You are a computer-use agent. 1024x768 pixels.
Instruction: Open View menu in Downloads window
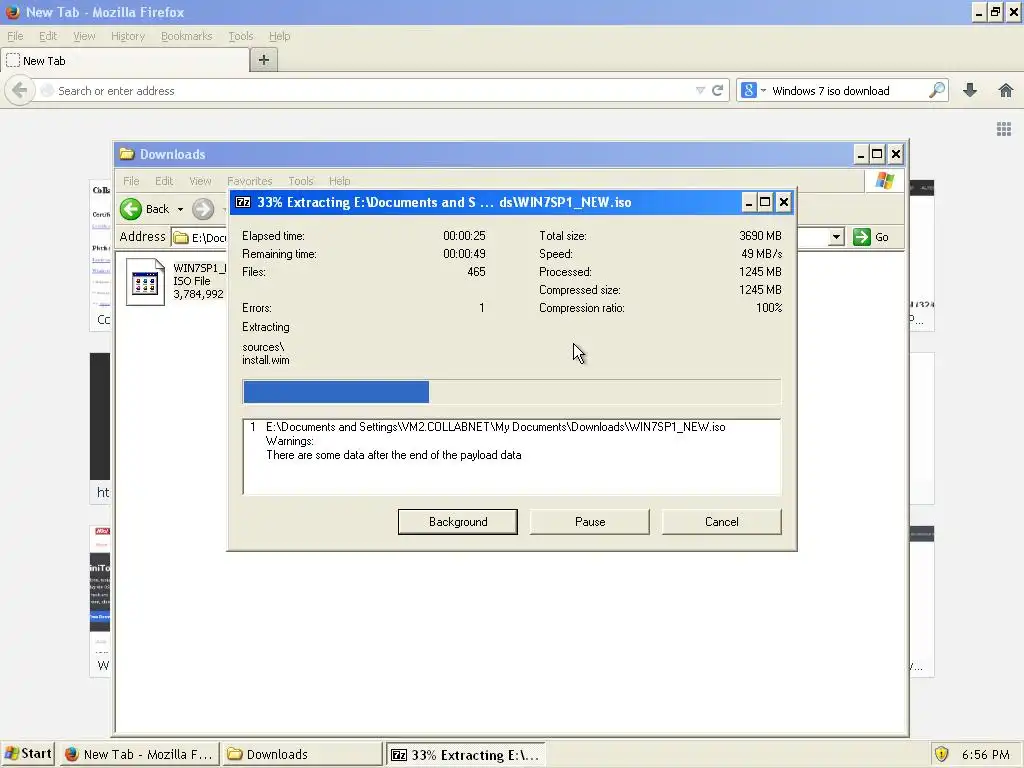[200, 181]
